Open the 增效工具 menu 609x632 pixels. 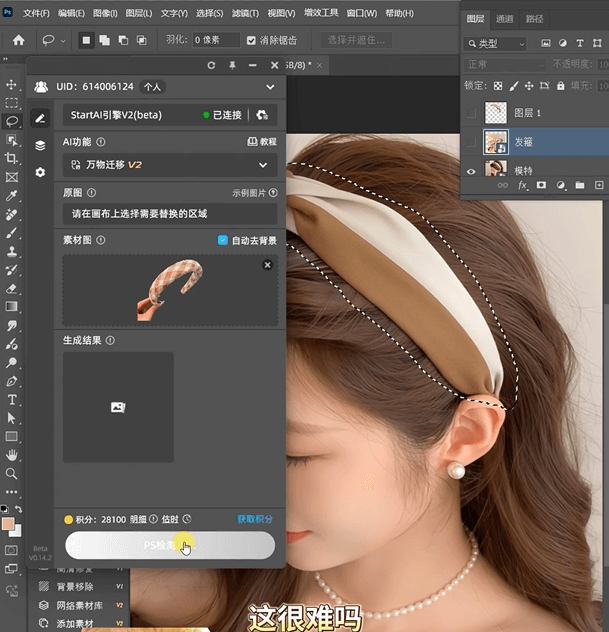(321, 13)
